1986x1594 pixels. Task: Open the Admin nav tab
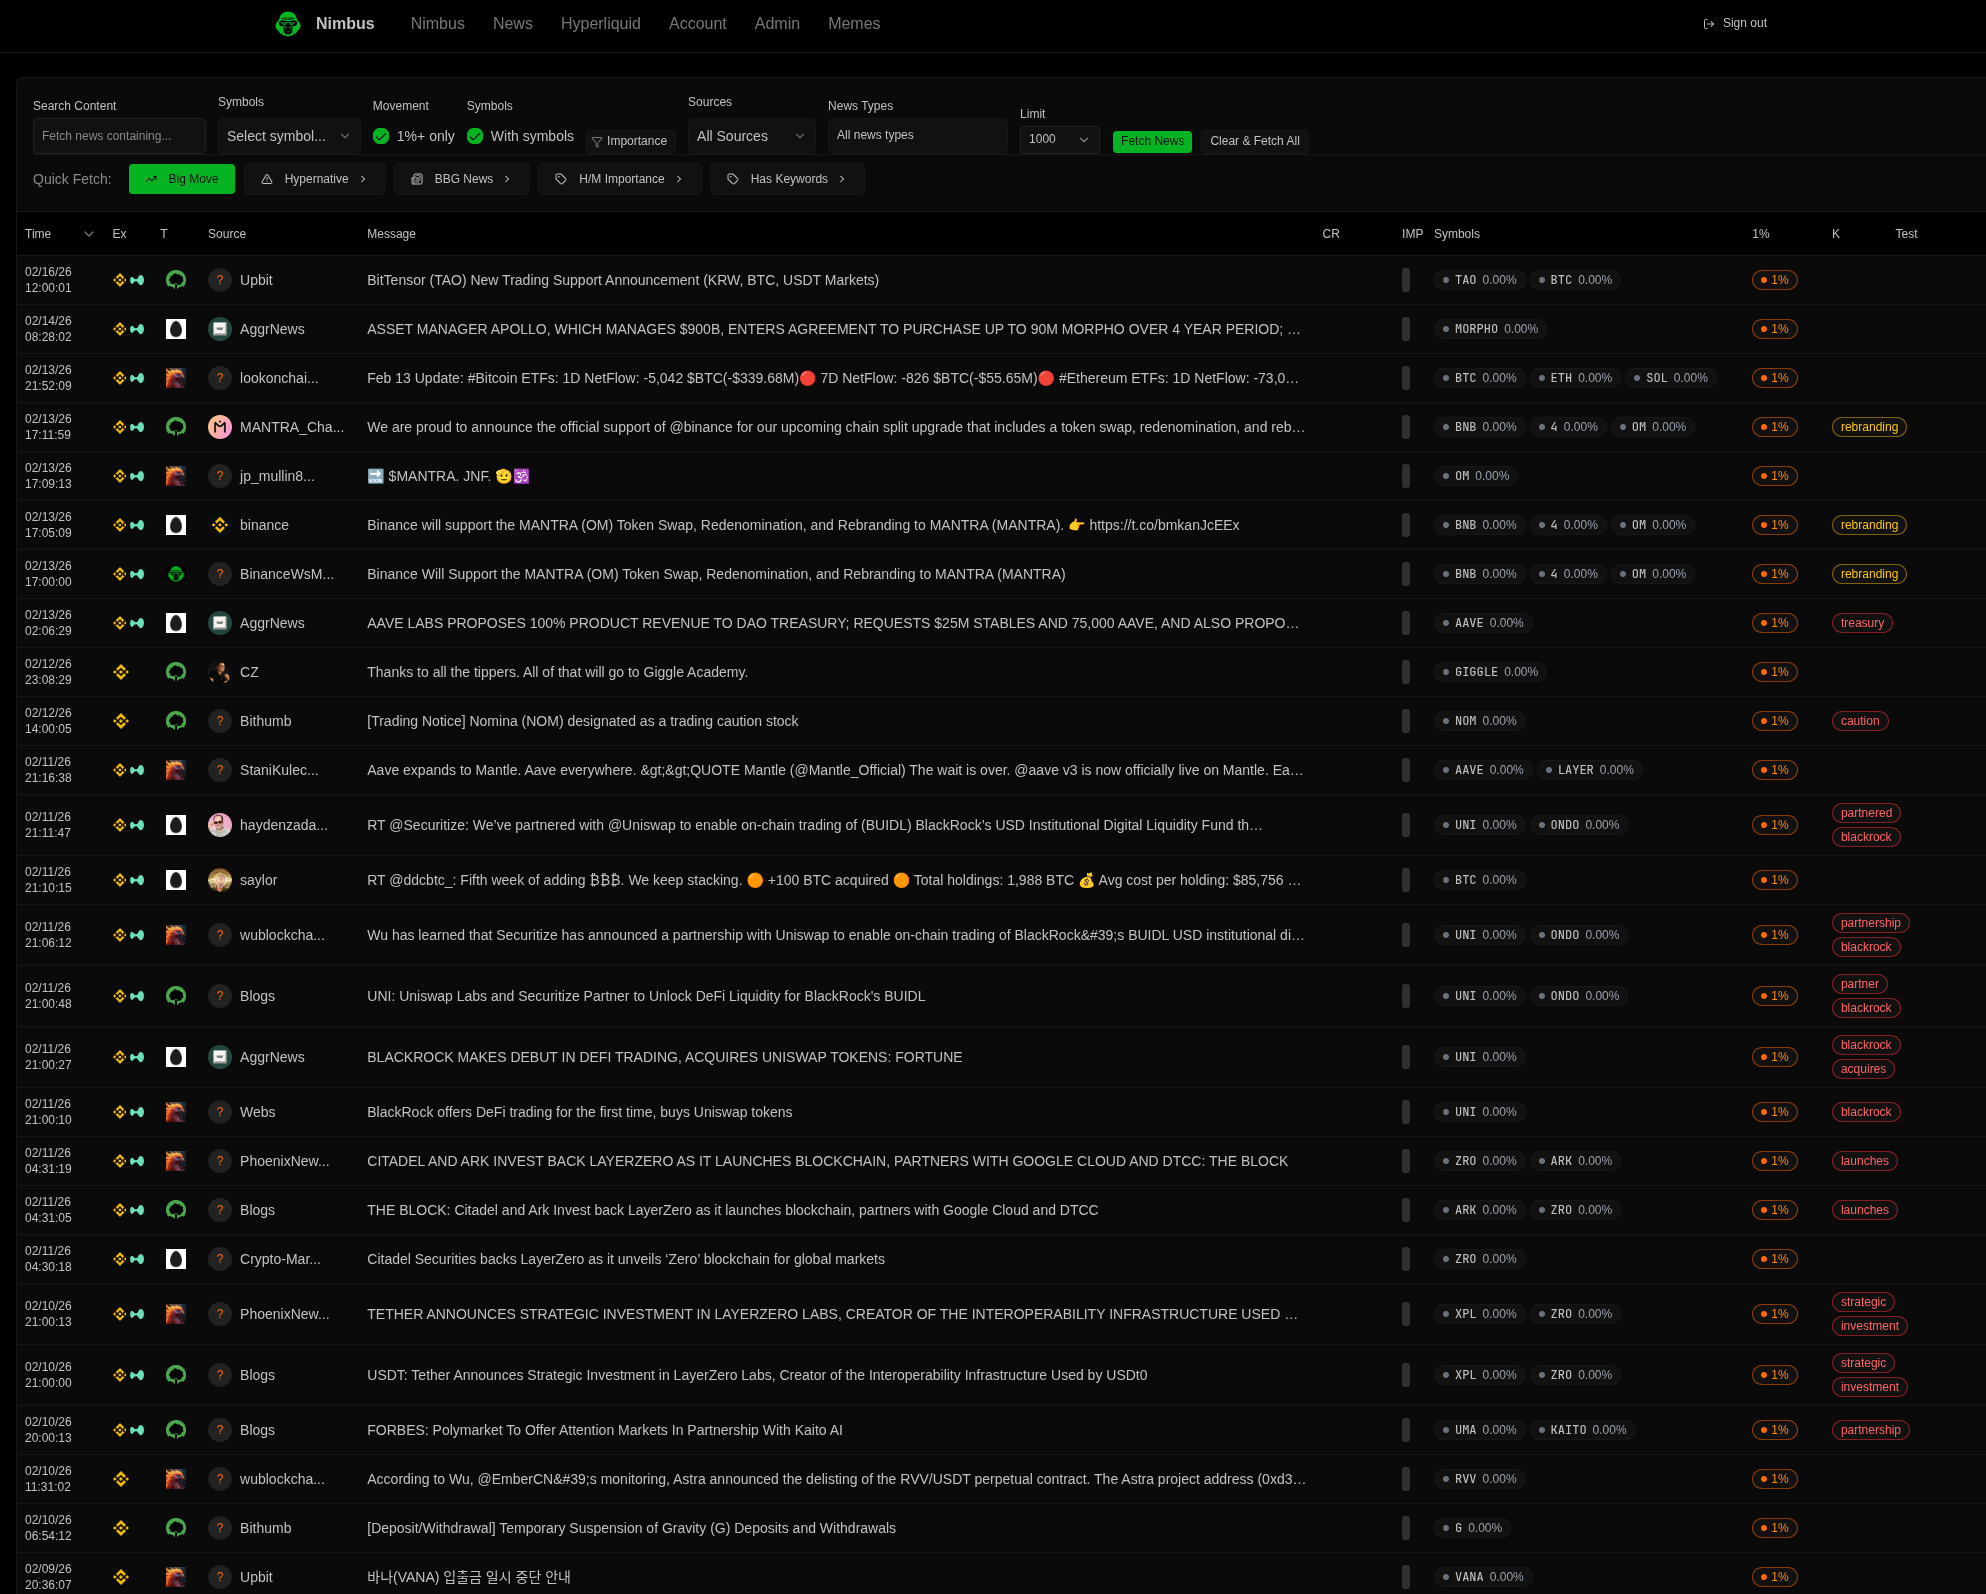click(777, 24)
